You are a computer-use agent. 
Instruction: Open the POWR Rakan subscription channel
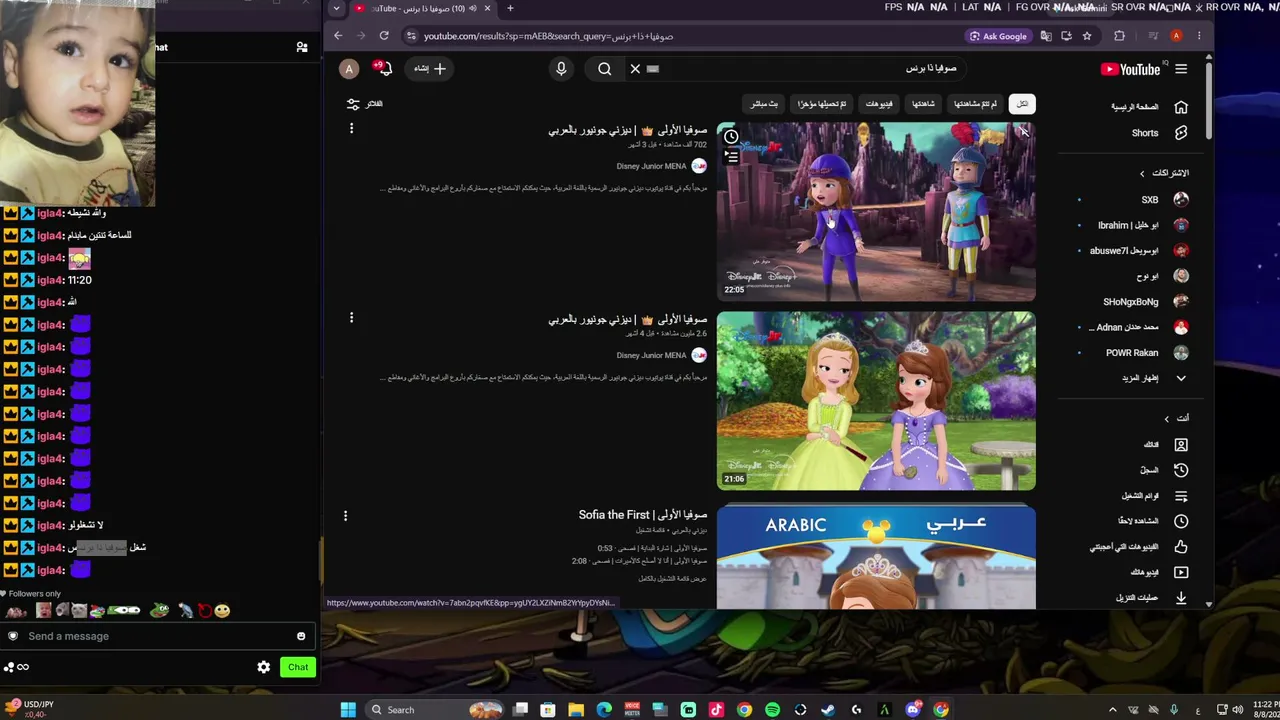(x=1146, y=353)
